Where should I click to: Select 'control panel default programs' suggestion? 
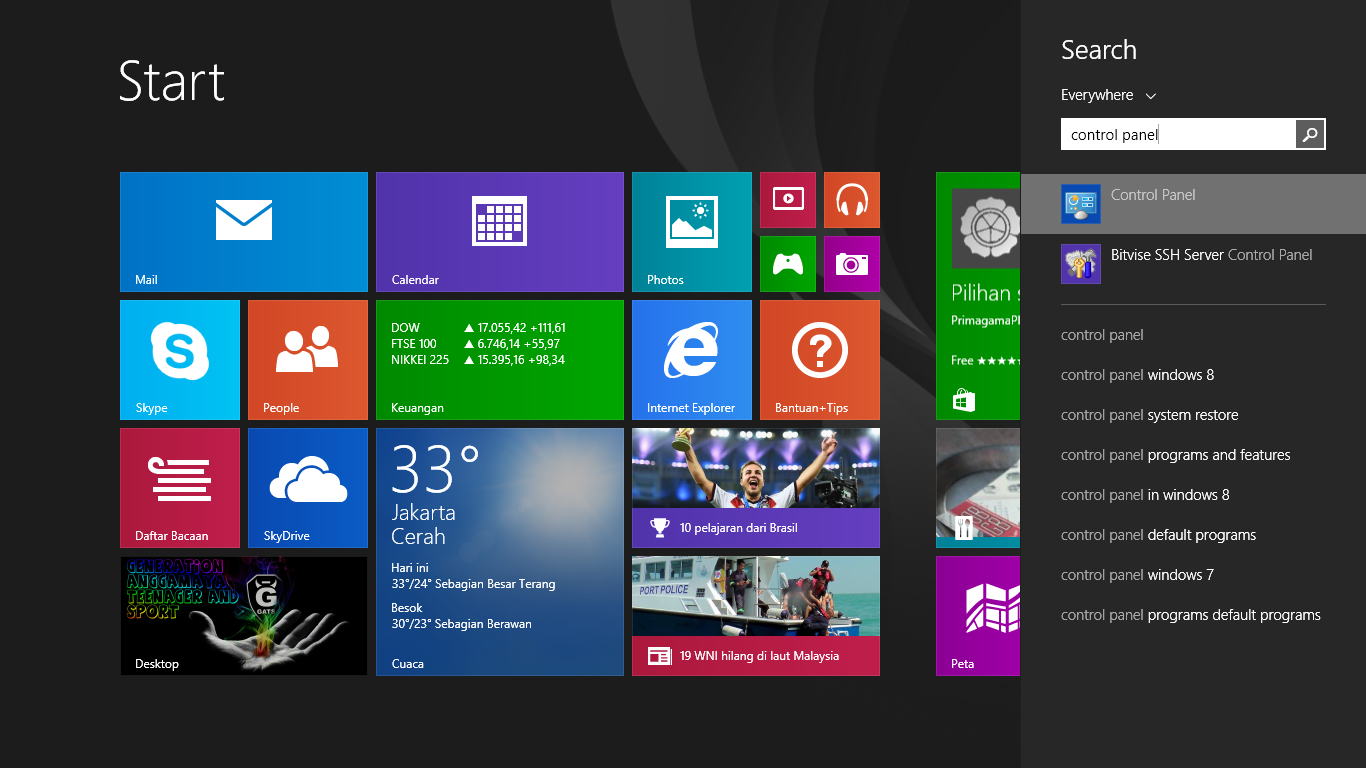click(1159, 535)
